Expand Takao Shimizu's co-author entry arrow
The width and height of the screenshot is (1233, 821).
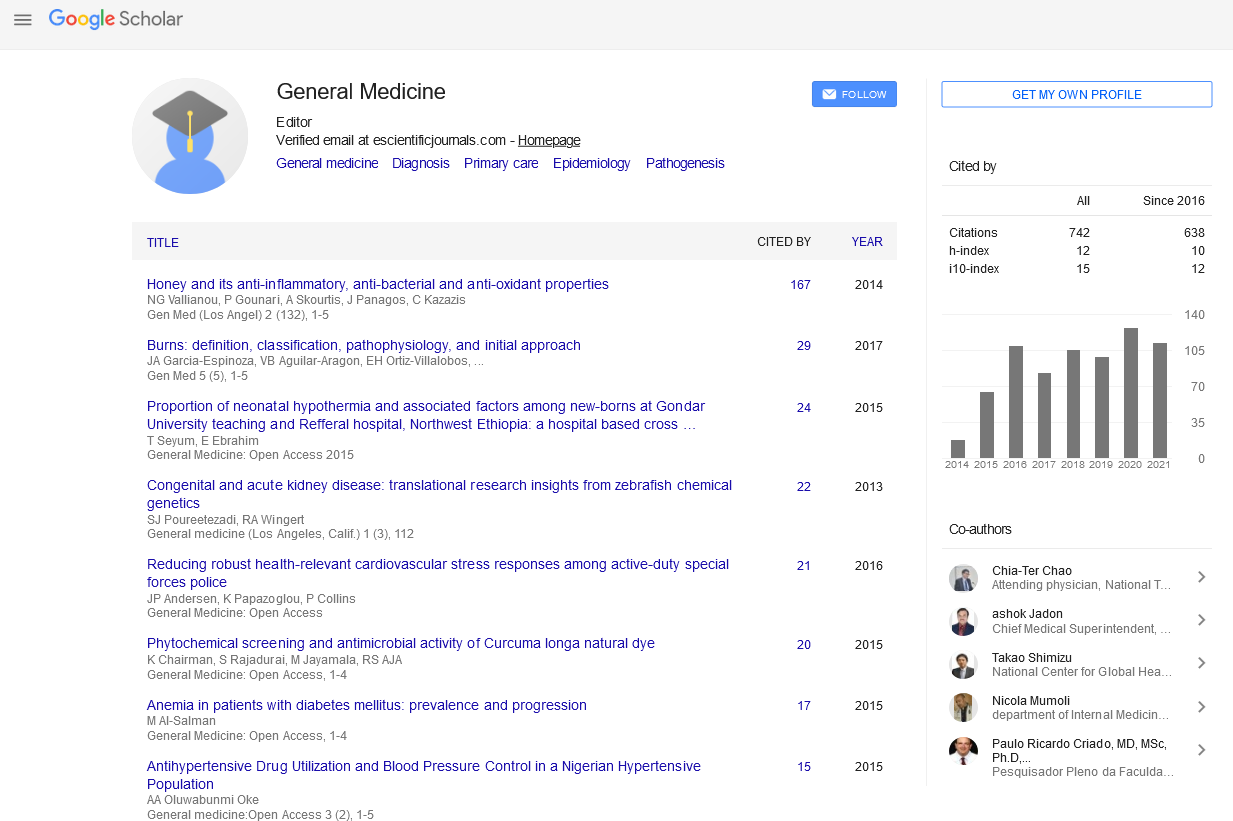[x=1201, y=663]
